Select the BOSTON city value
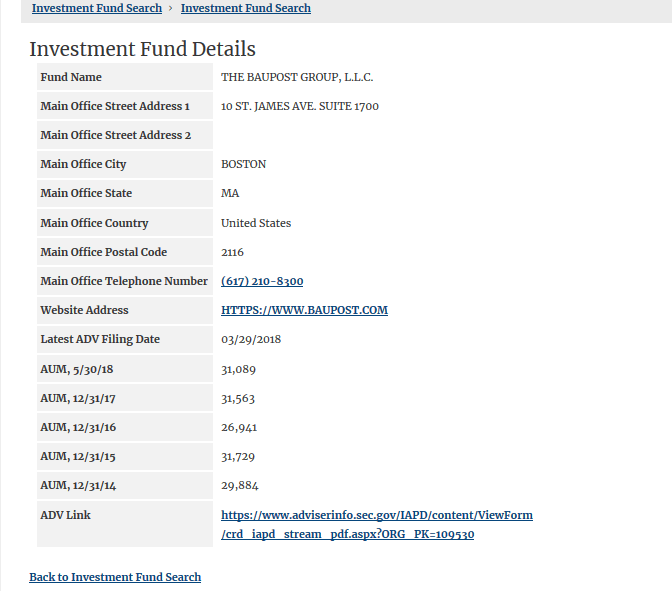This screenshot has height=591, width=672. 243,164
